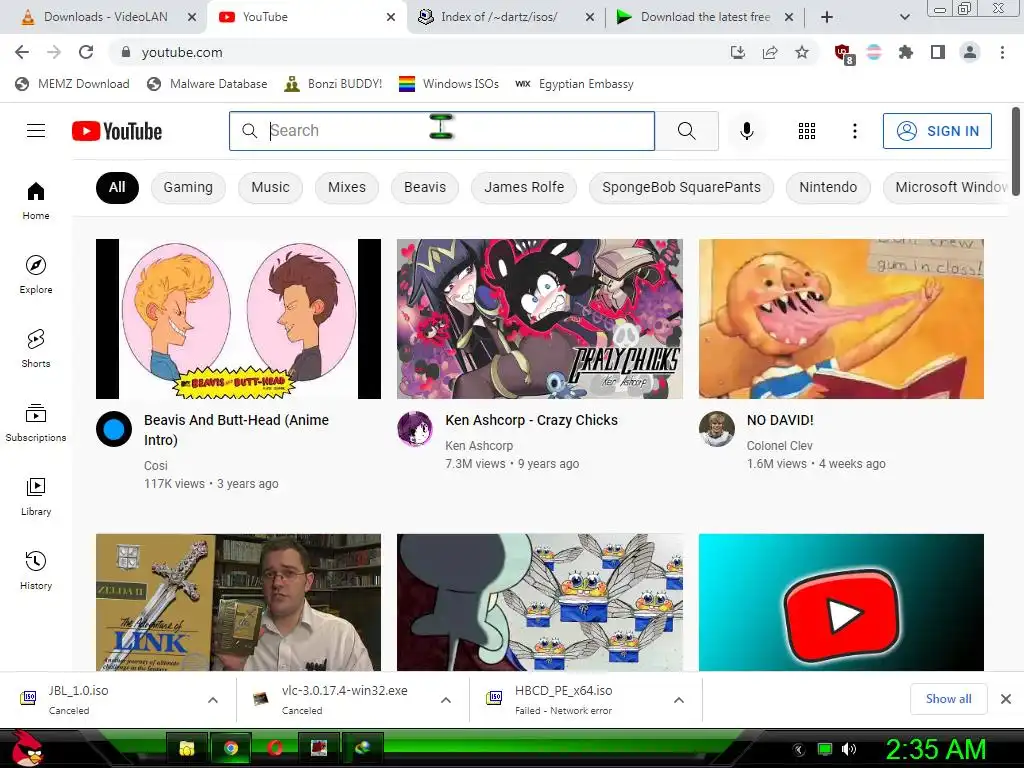Open a new browser tab
The width and height of the screenshot is (1024, 768).
(827, 17)
